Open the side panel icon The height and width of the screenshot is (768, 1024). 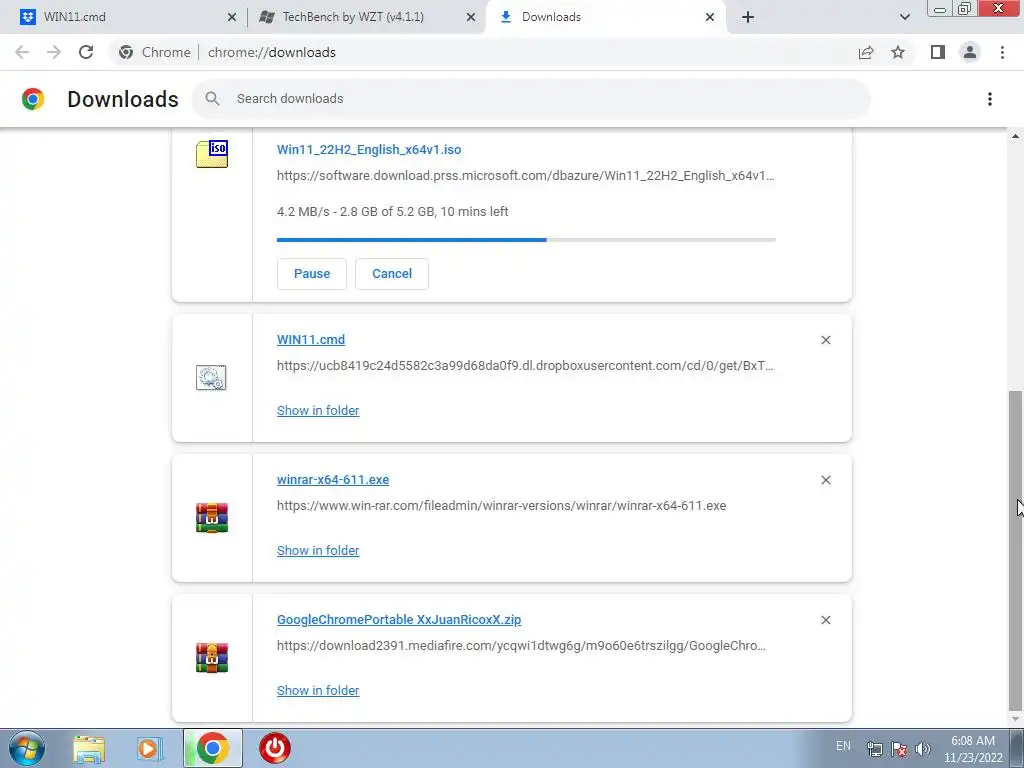click(938, 52)
